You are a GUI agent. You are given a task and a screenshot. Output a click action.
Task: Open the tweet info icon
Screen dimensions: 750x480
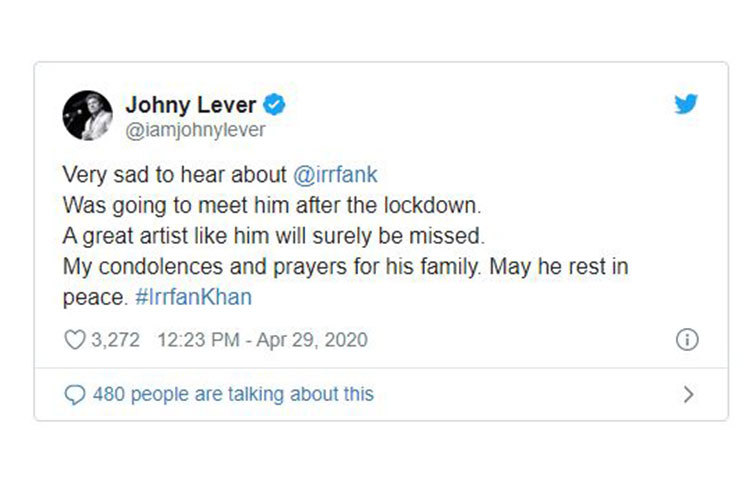point(687,340)
